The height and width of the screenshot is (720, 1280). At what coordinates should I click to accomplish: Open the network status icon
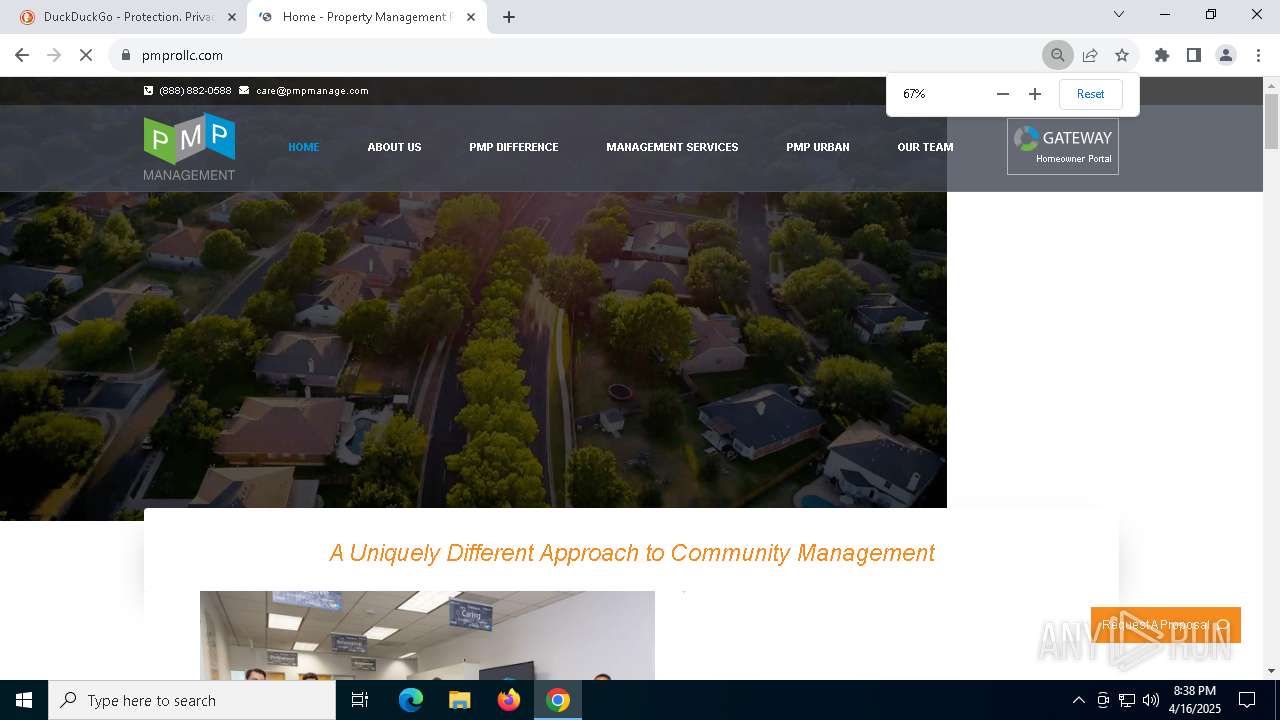pos(1127,700)
